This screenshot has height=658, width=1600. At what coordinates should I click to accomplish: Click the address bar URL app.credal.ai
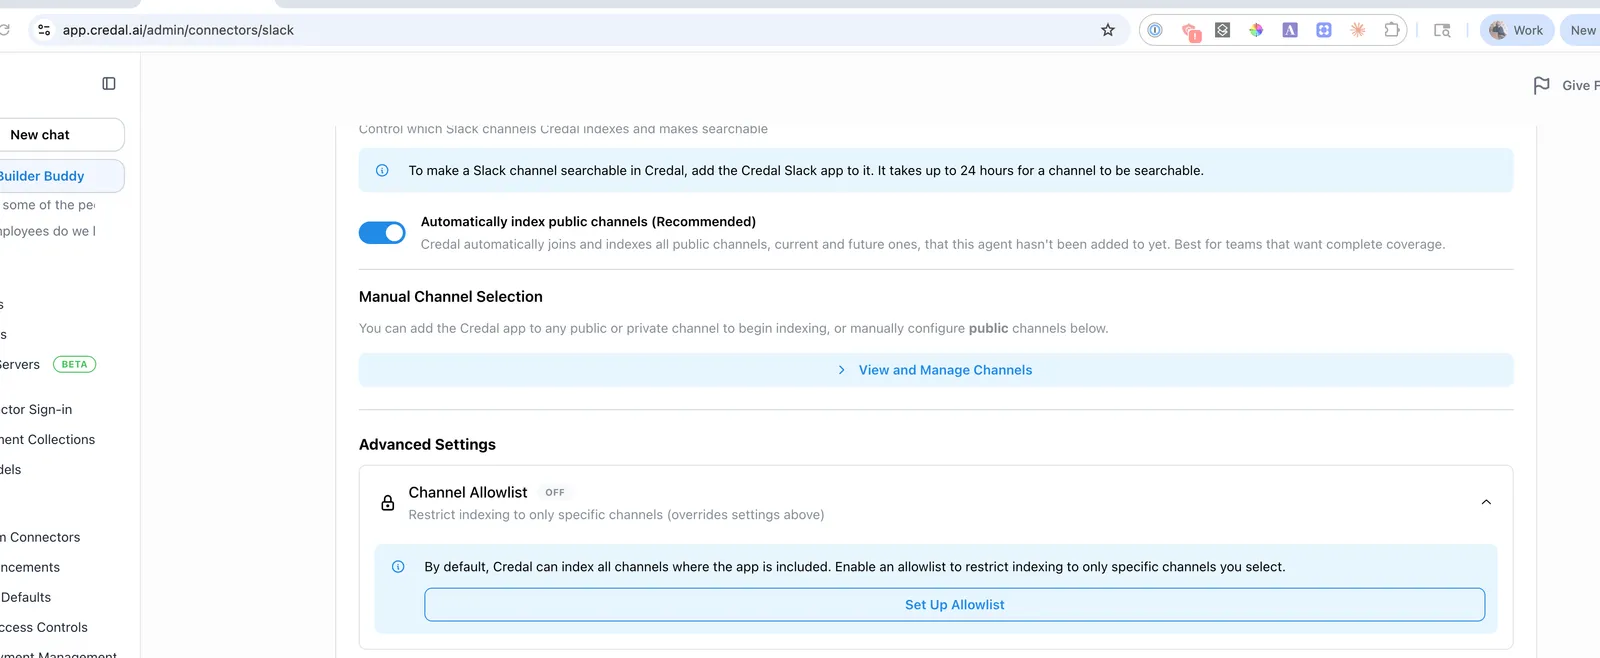(x=178, y=30)
